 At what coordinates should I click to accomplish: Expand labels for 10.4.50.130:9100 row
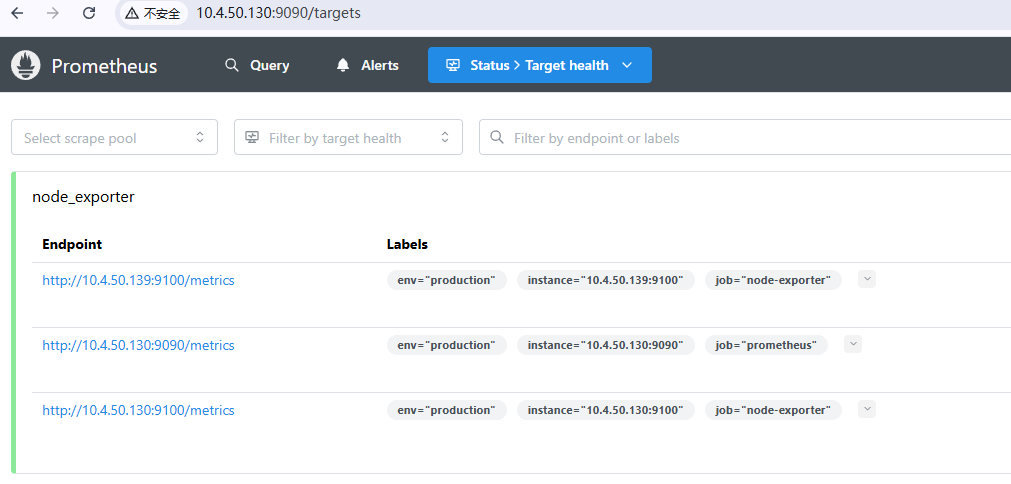point(867,409)
